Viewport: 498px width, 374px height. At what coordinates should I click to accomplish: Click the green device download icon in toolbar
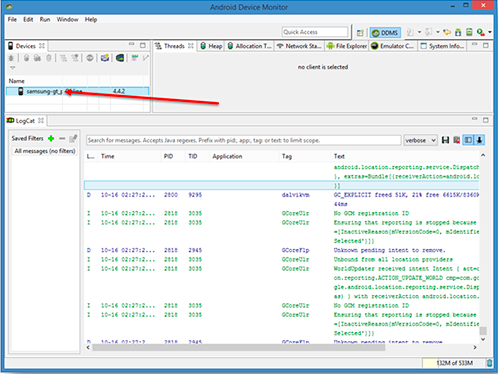(458, 32)
